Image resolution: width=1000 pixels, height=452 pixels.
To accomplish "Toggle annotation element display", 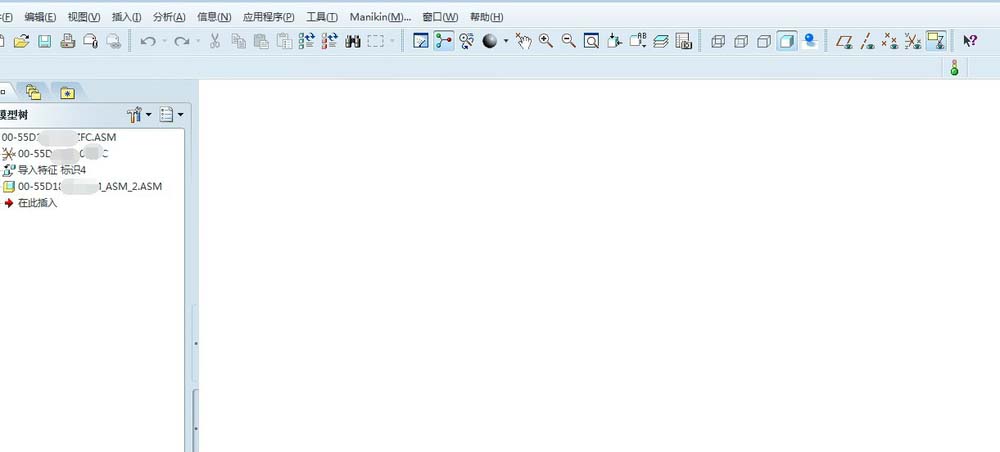I will 936,41.
